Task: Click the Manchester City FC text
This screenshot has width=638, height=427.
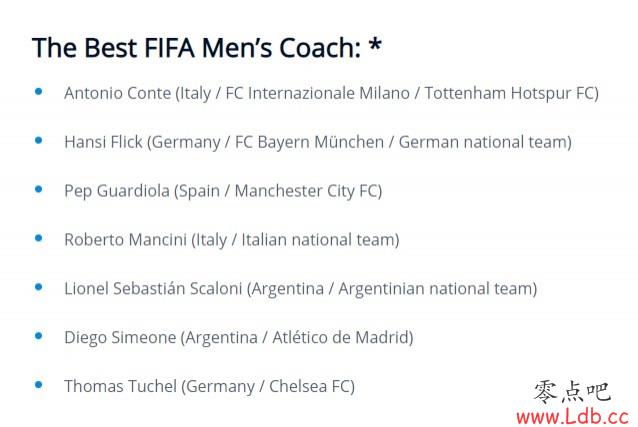Action: pyautogui.click(x=308, y=191)
